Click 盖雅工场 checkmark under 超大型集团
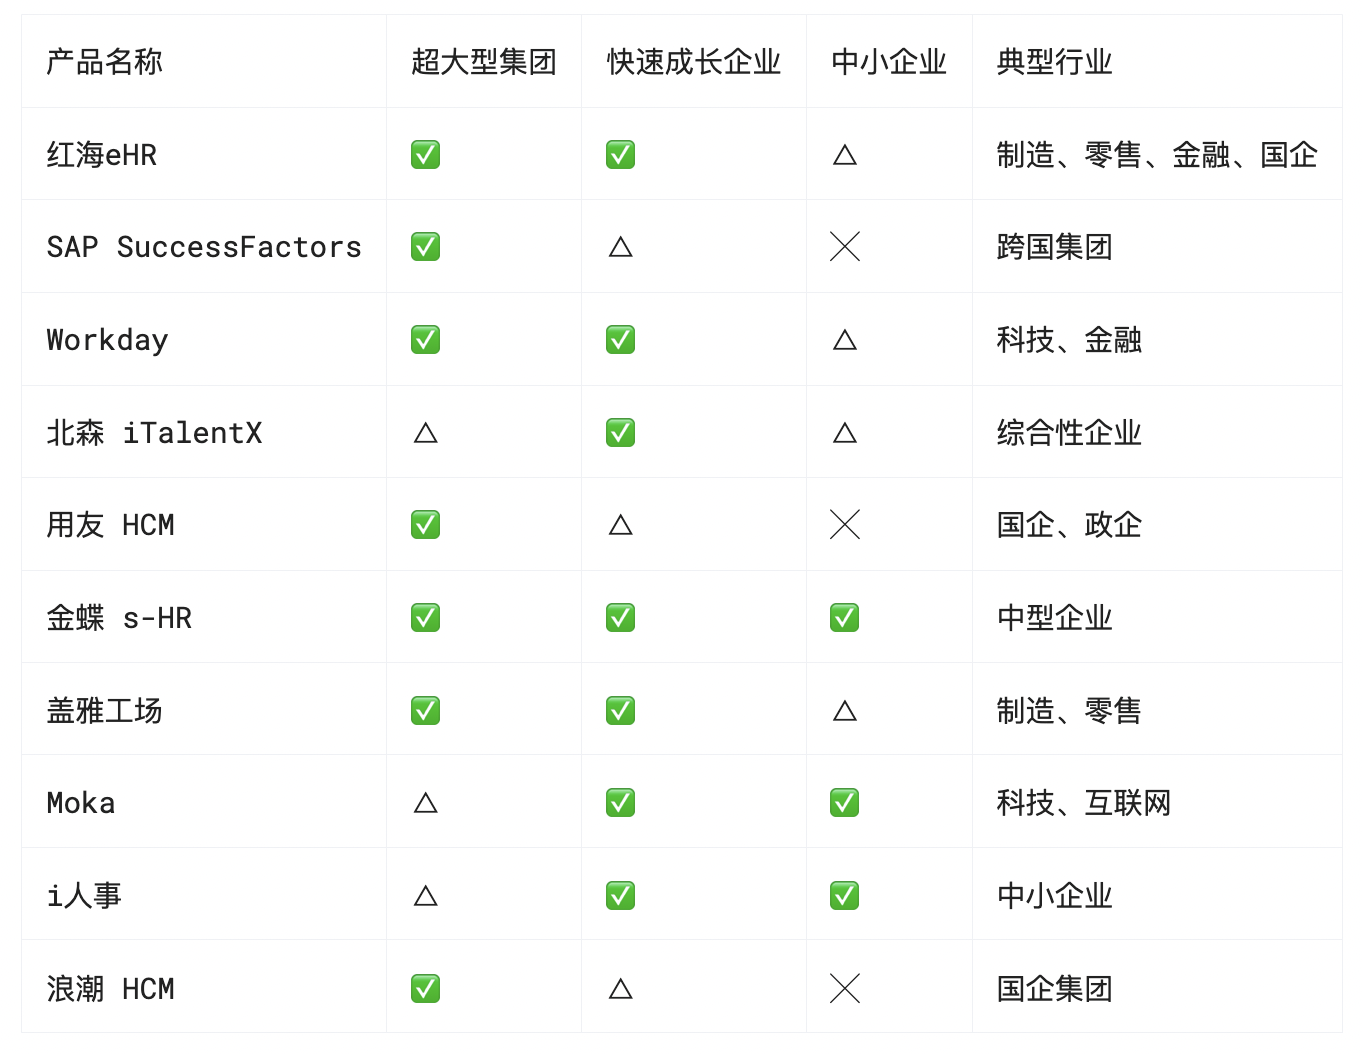 point(425,711)
